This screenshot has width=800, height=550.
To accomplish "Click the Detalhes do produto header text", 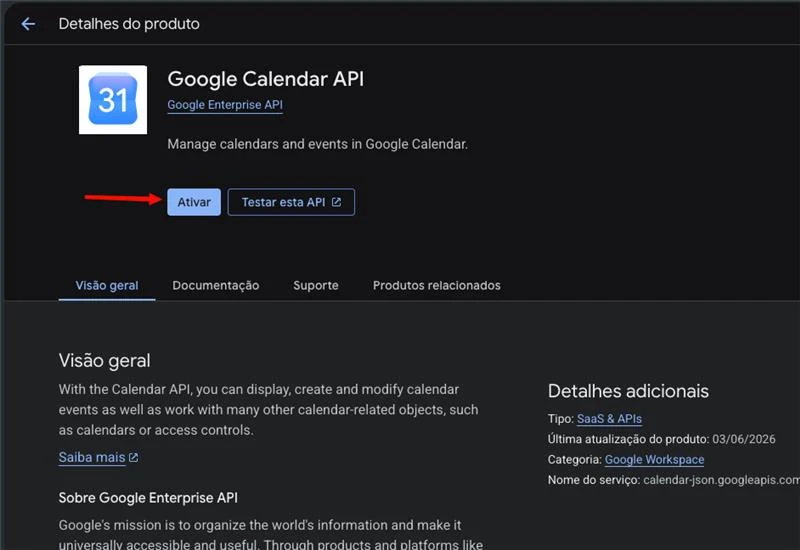I will click(129, 24).
